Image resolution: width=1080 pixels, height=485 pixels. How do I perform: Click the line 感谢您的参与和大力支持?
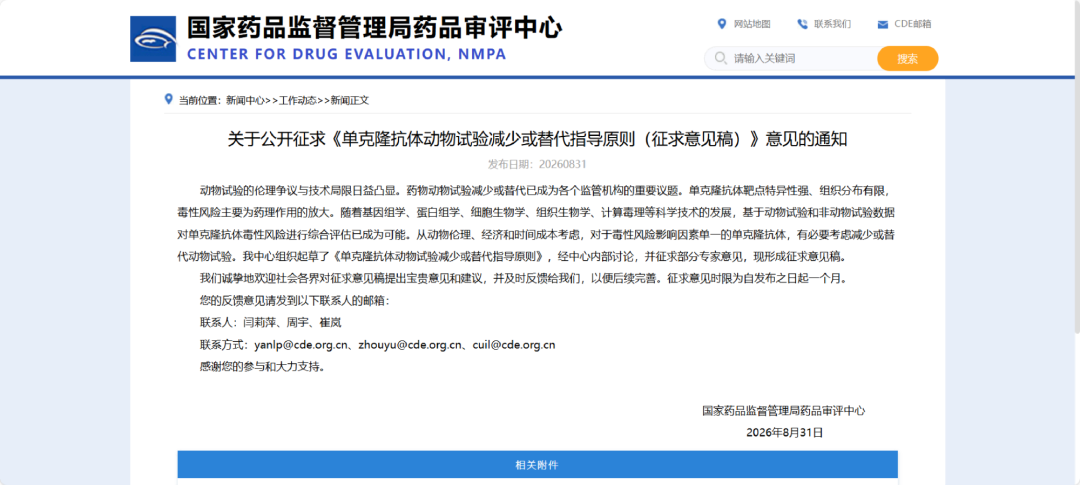point(262,367)
